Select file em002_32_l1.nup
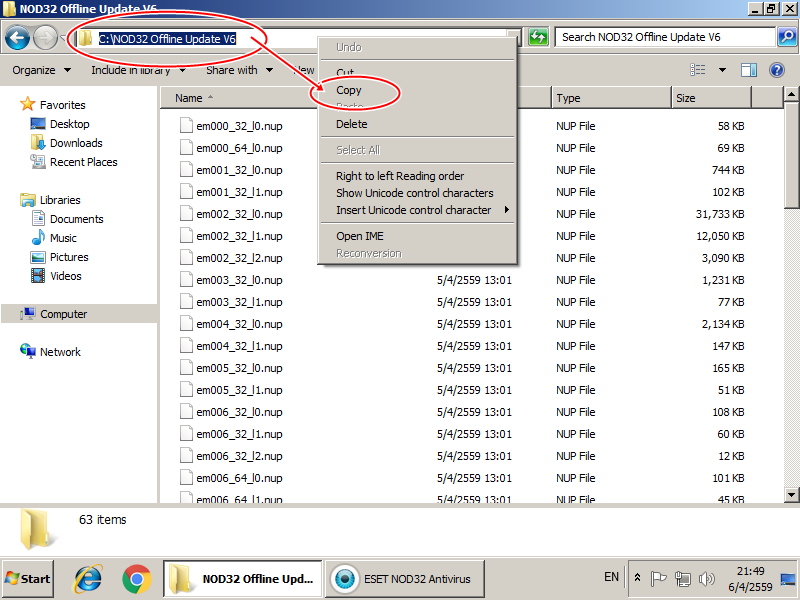The image size is (800, 600). pyautogui.click(x=239, y=236)
